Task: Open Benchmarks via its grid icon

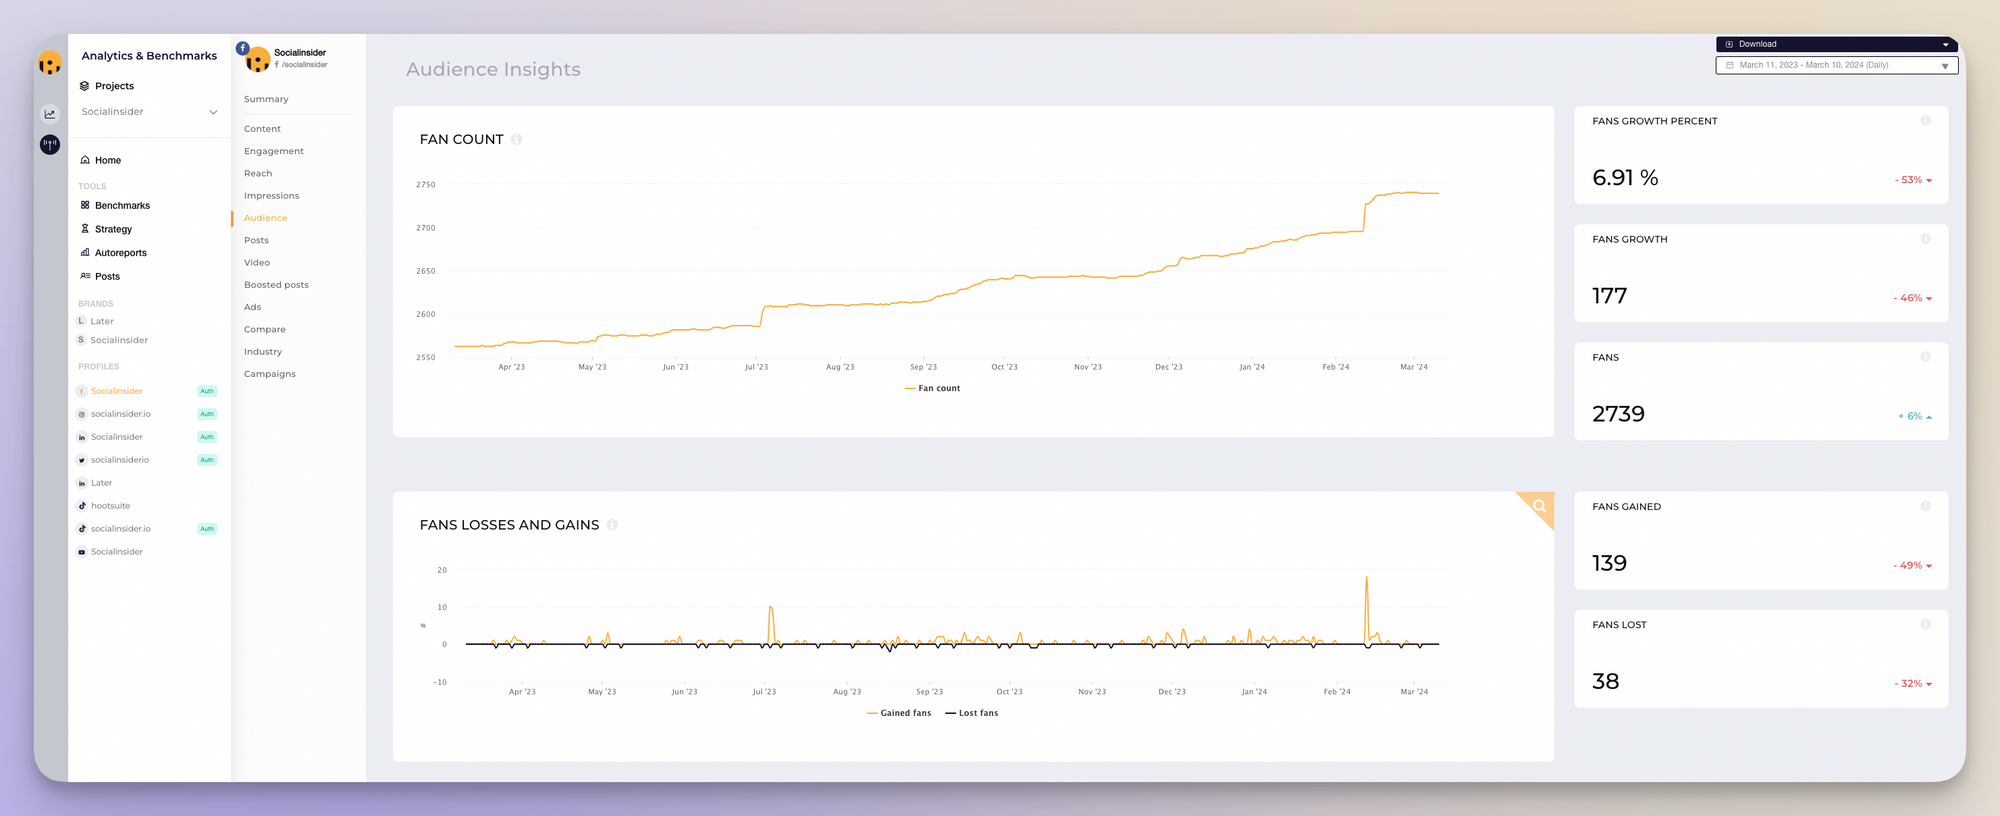Action: pyautogui.click(x=85, y=205)
